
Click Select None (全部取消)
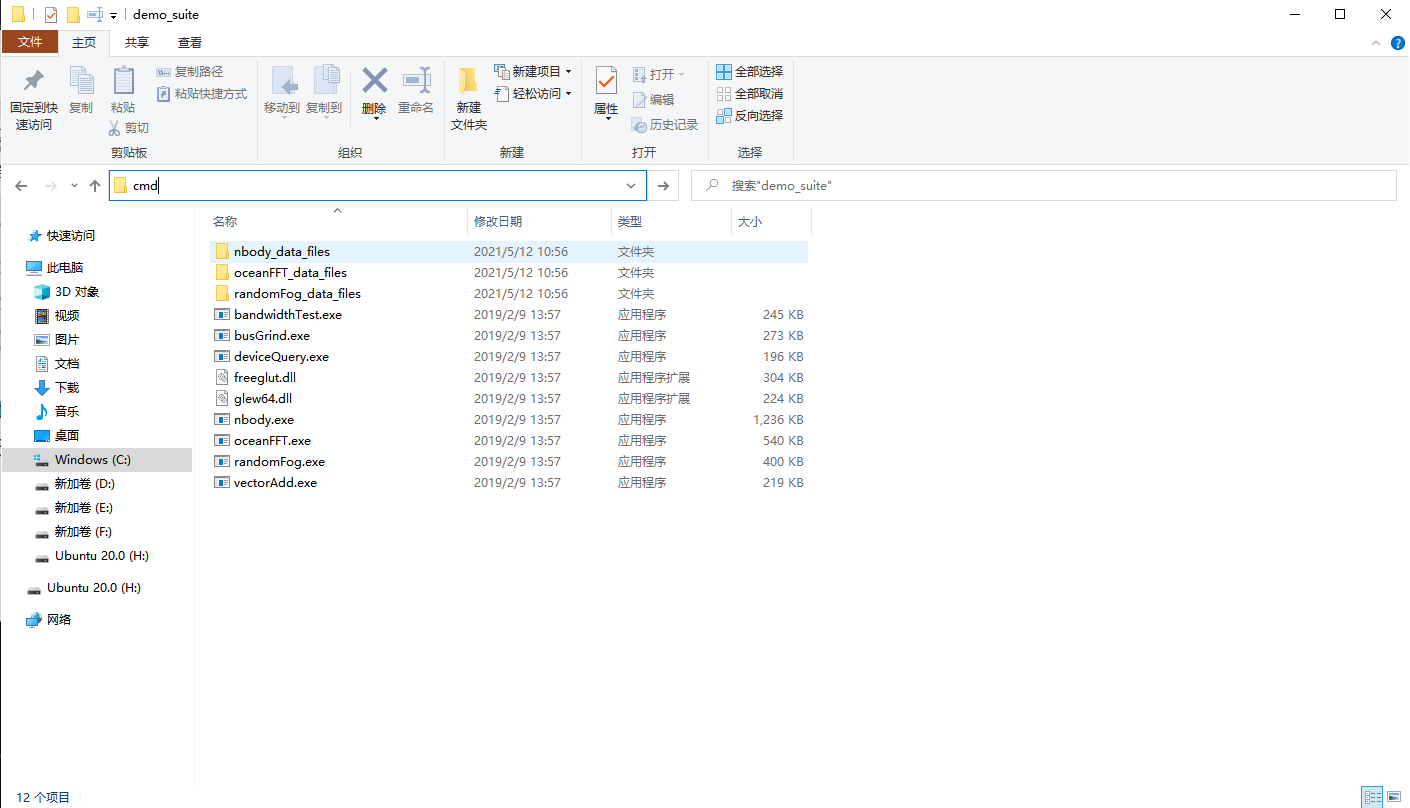750,94
